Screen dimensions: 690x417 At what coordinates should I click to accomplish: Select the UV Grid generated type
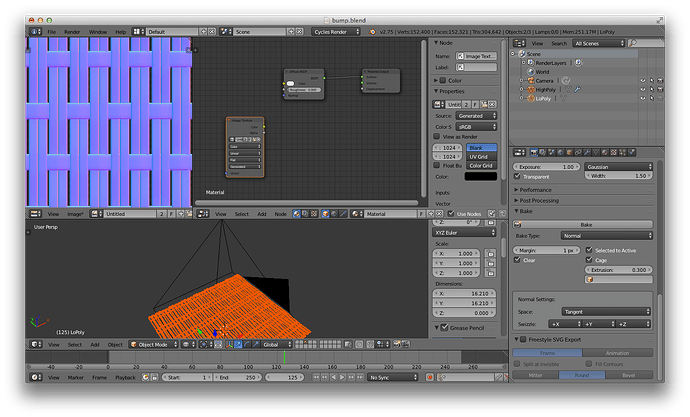click(481, 157)
